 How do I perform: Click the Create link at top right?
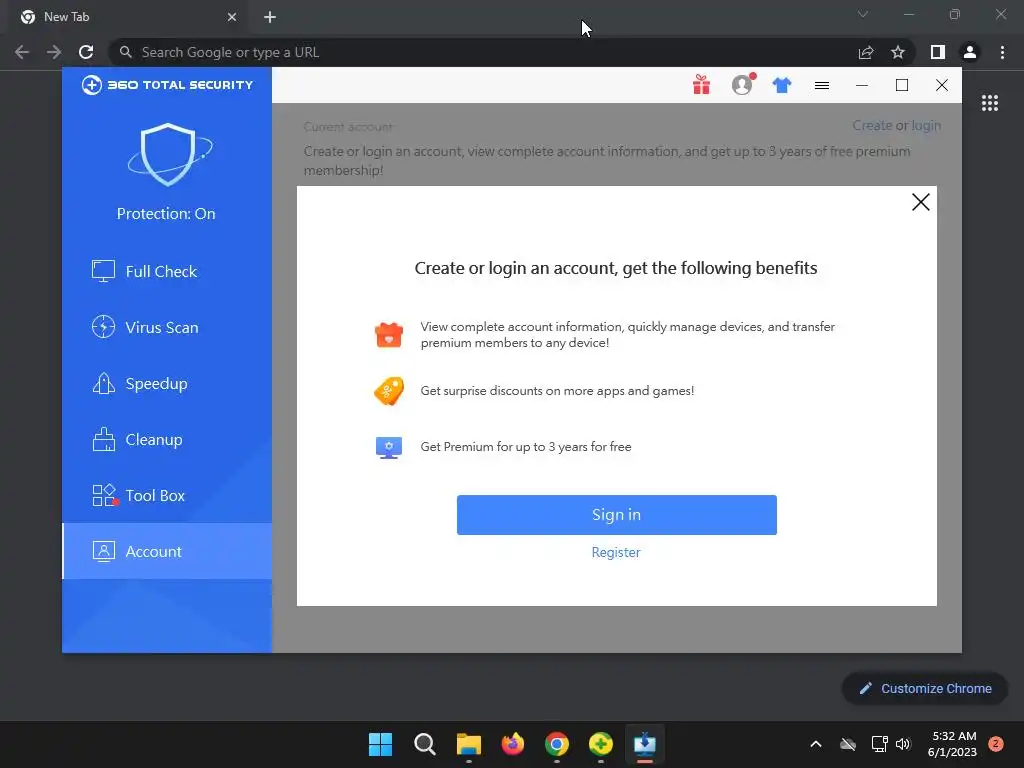pyautogui.click(x=872, y=125)
